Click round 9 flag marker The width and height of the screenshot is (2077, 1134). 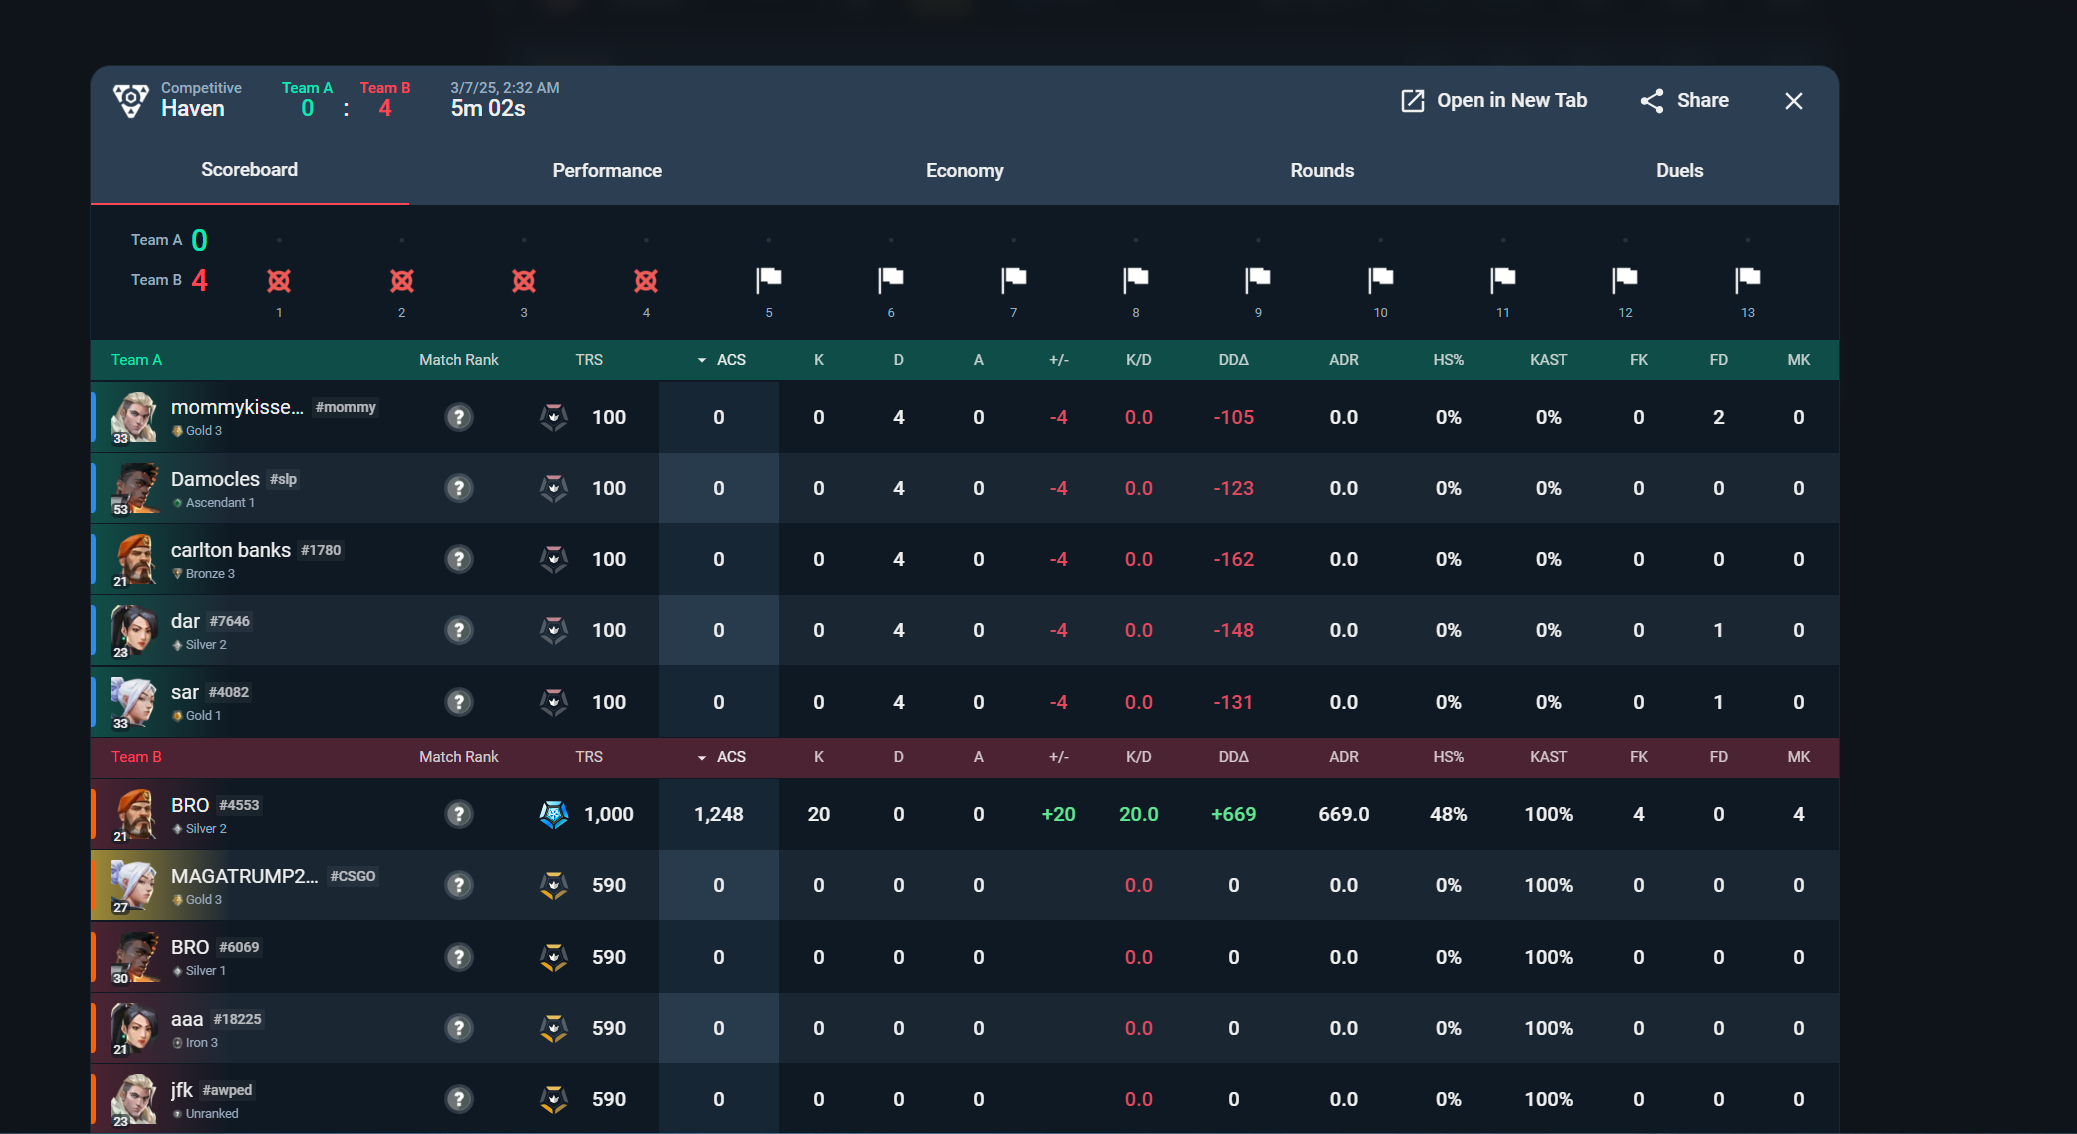(x=1258, y=279)
